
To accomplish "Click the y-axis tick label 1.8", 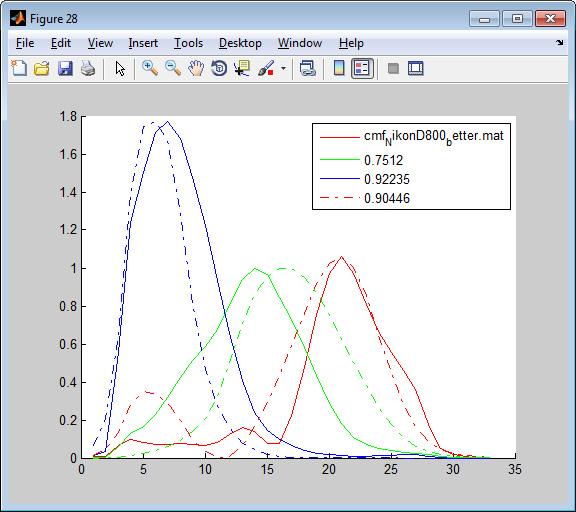I will tap(68, 117).
